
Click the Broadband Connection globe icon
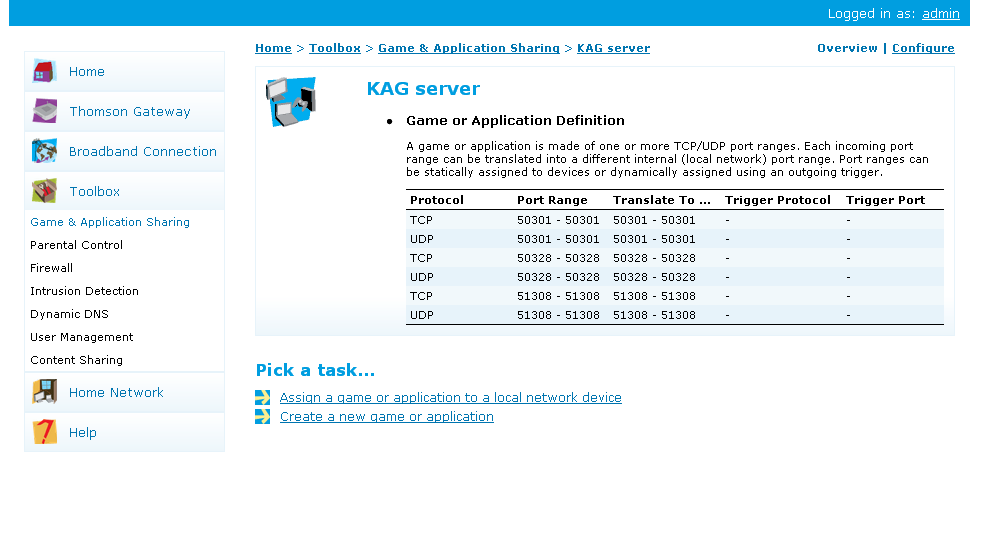(x=44, y=152)
